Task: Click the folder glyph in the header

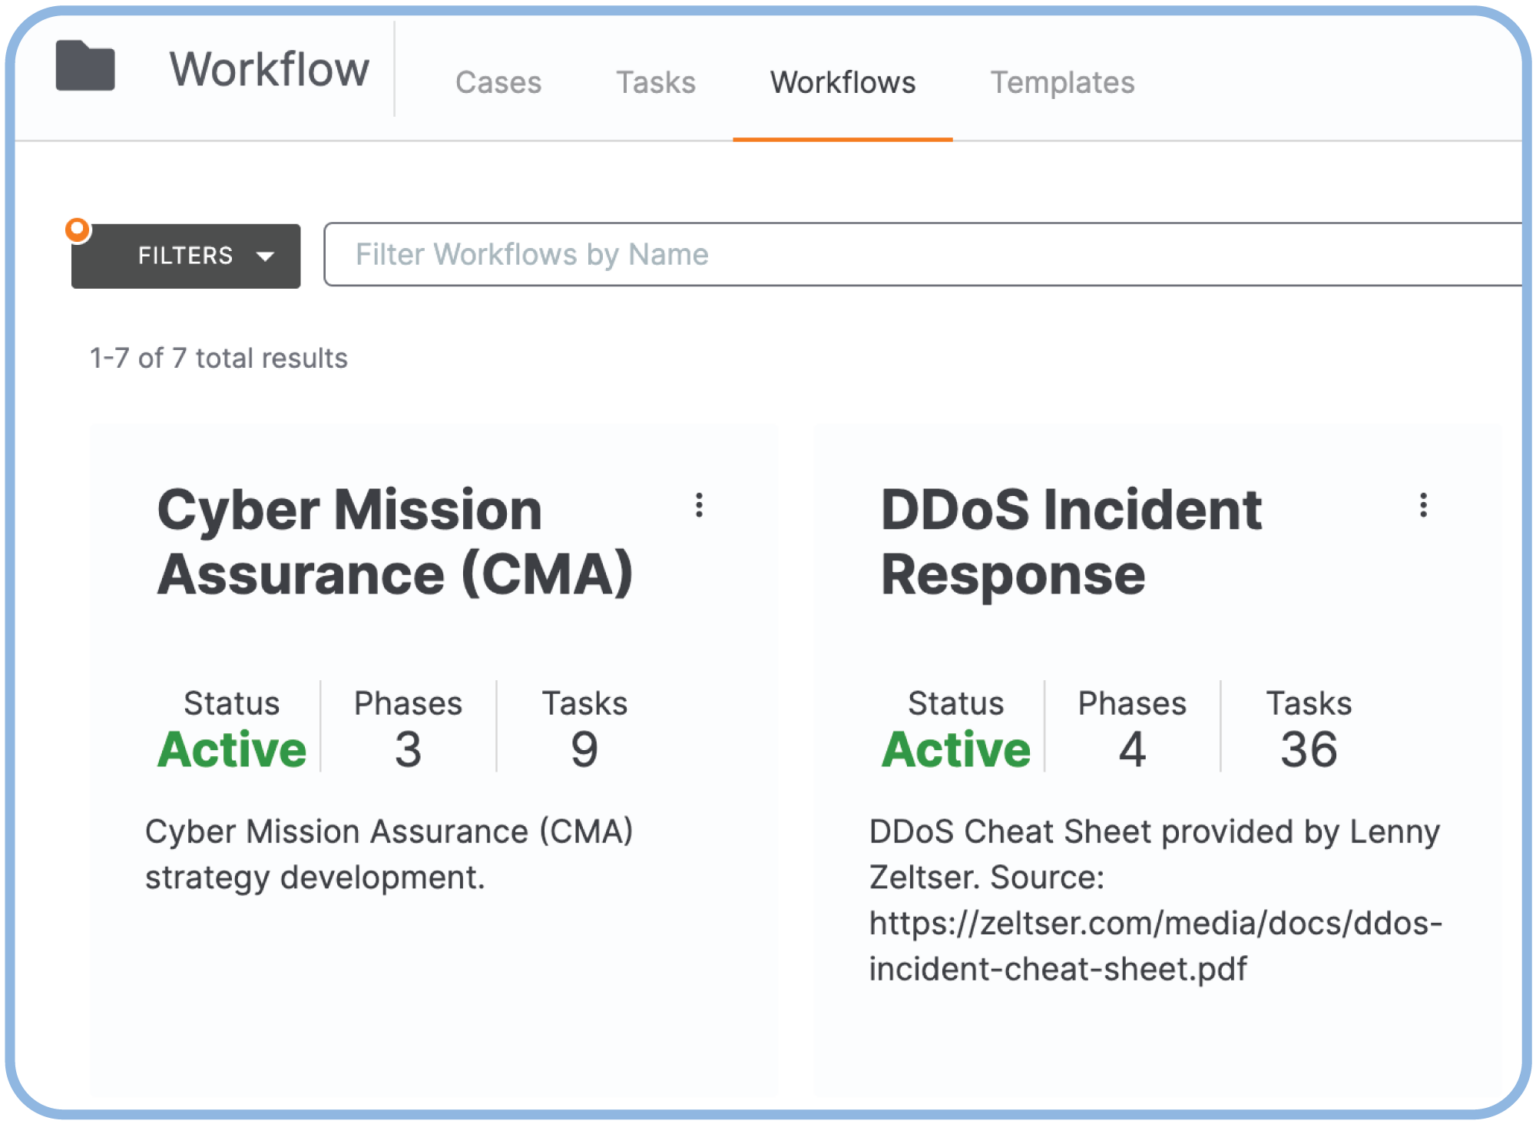Action: click(85, 68)
